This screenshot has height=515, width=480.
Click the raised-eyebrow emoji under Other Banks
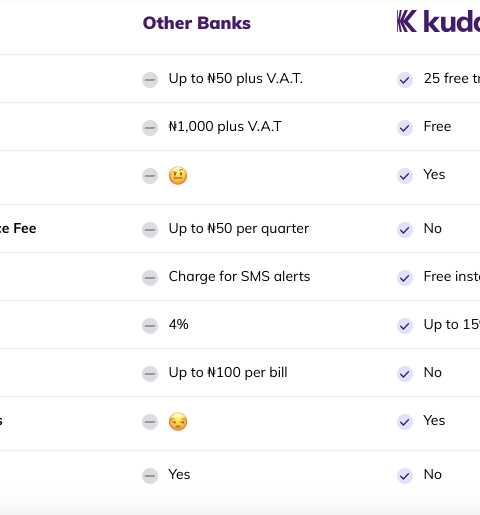pos(178,175)
